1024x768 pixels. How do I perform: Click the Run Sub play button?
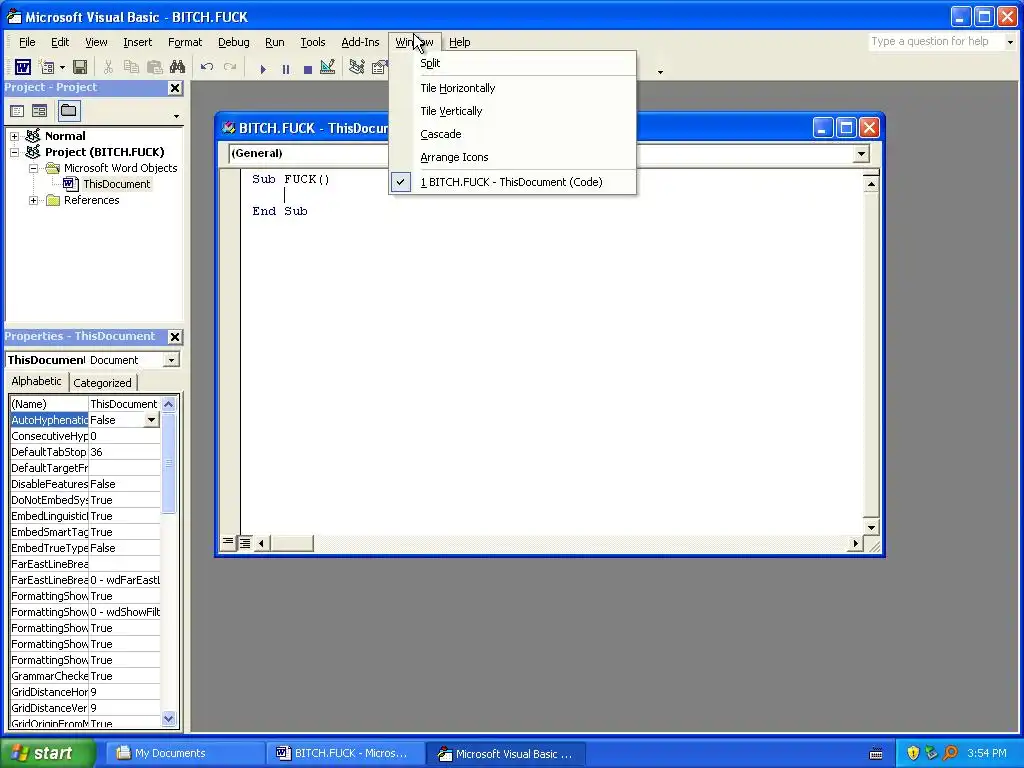tap(263, 69)
